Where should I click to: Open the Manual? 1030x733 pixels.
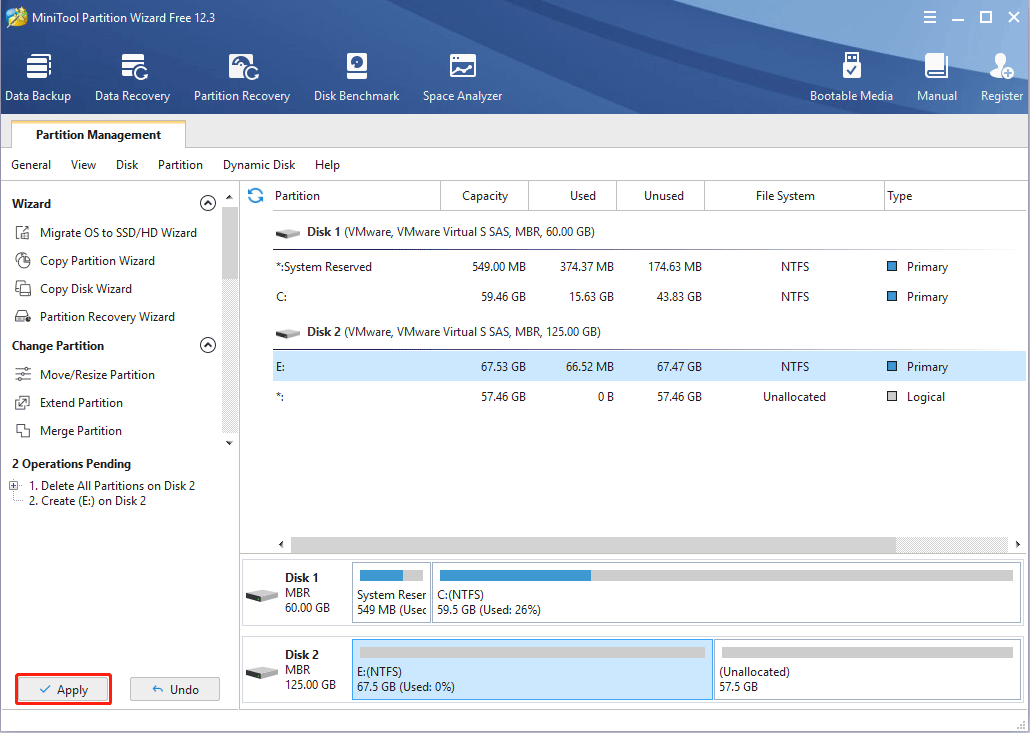936,75
